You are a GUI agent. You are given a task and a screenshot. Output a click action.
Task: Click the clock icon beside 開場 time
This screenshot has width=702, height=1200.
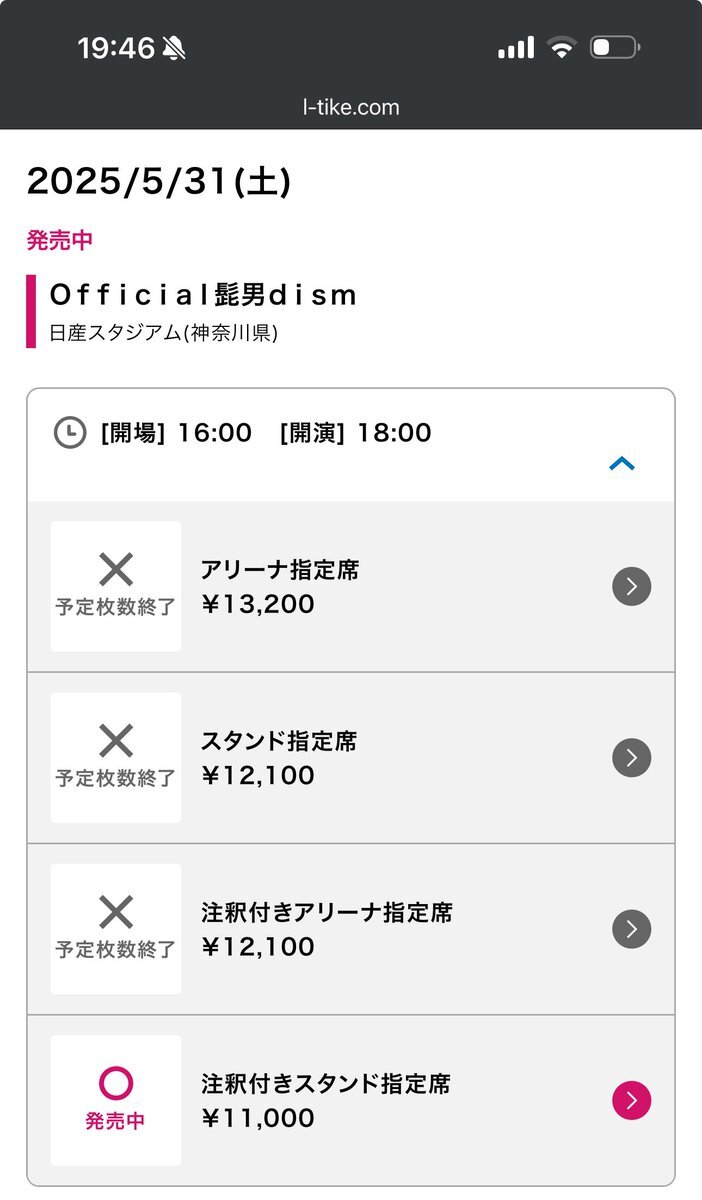pos(69,433)
